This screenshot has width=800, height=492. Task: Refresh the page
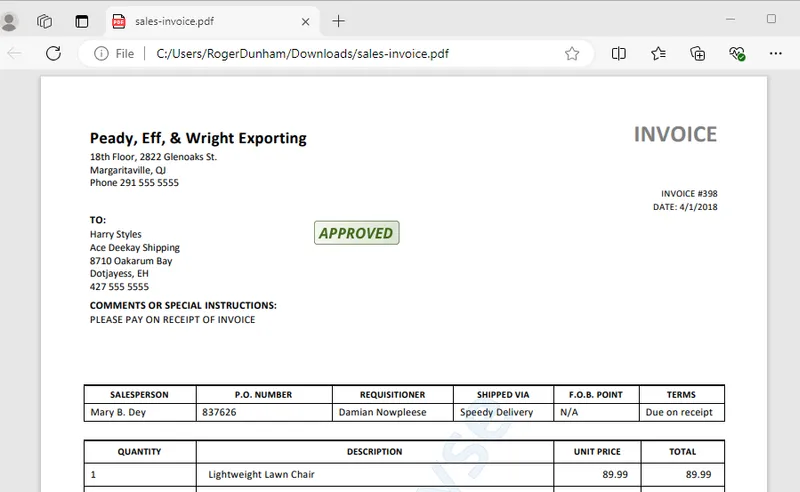[54, 53]
